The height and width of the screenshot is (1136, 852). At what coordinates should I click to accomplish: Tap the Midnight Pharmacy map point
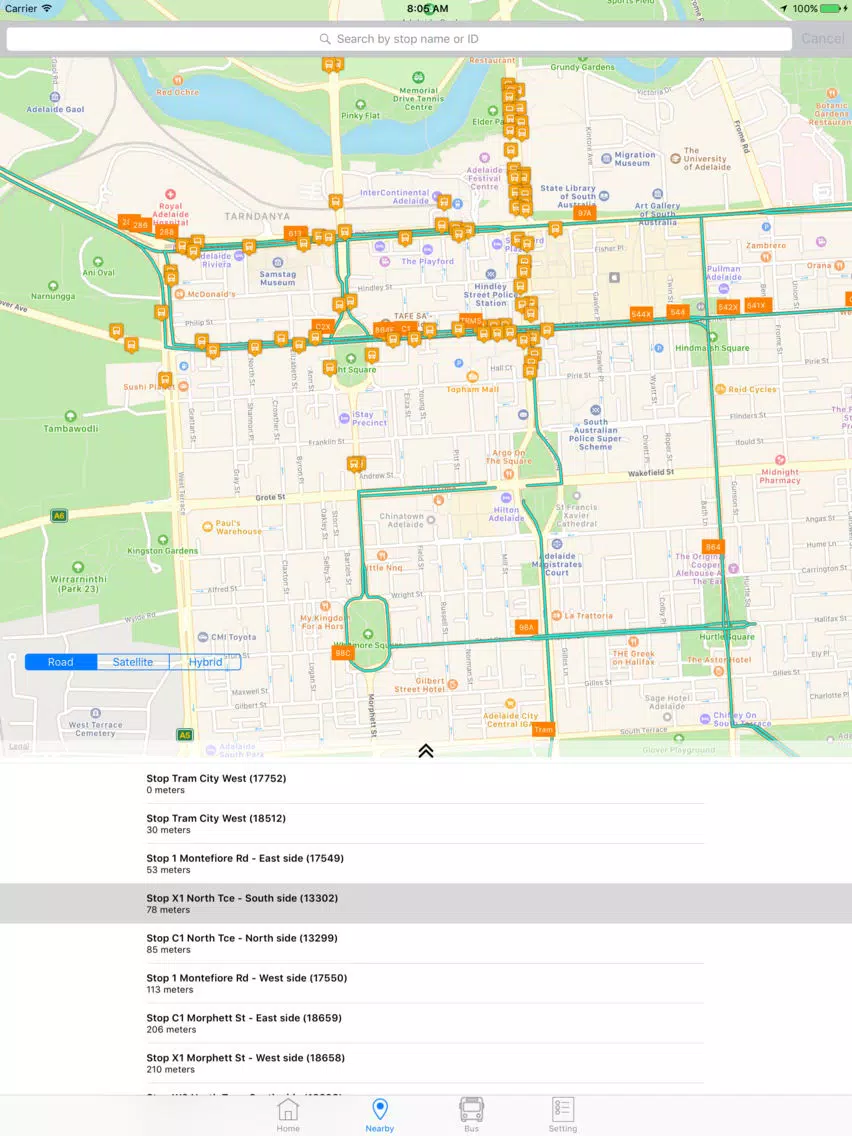pos(780,469)
